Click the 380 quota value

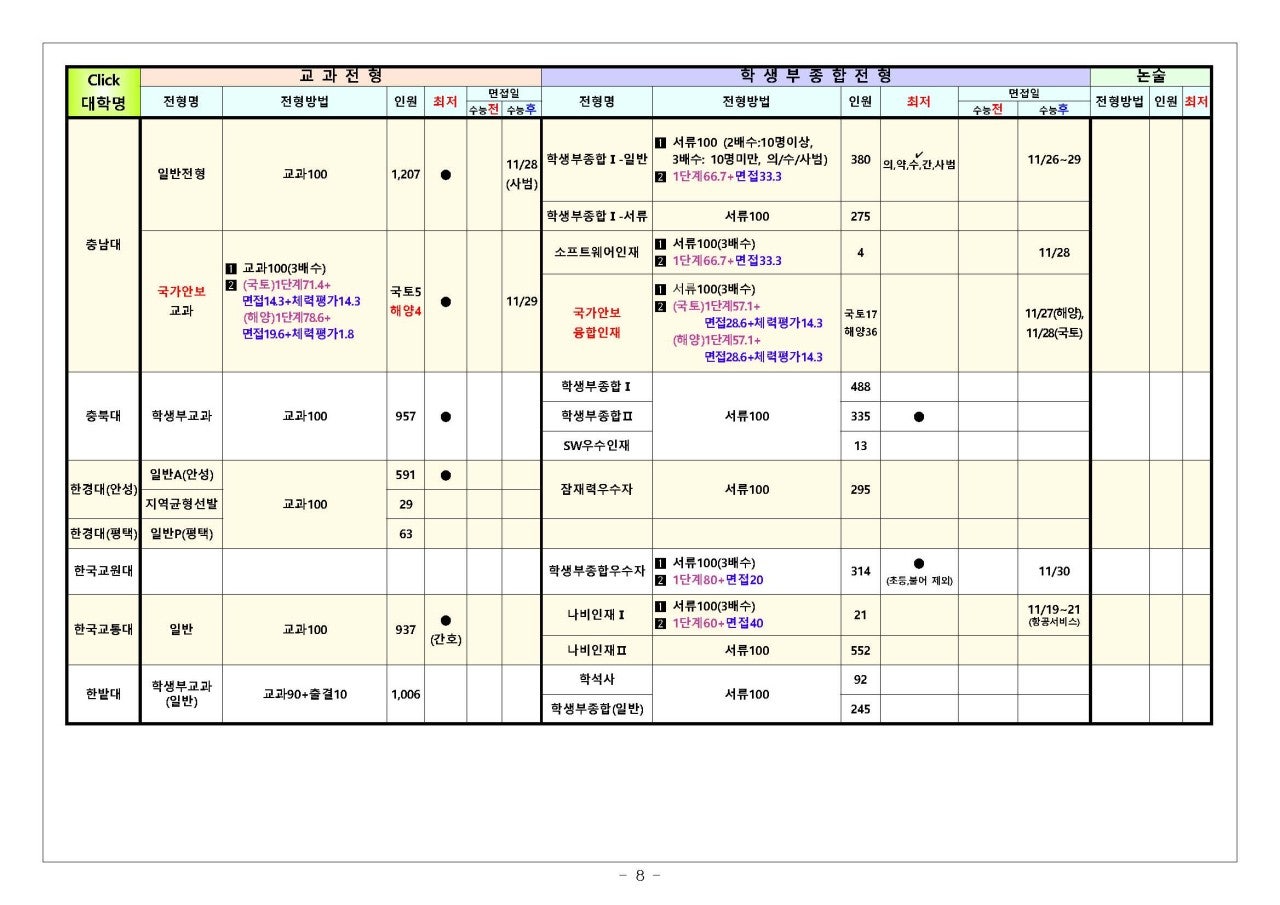(860, 159)
